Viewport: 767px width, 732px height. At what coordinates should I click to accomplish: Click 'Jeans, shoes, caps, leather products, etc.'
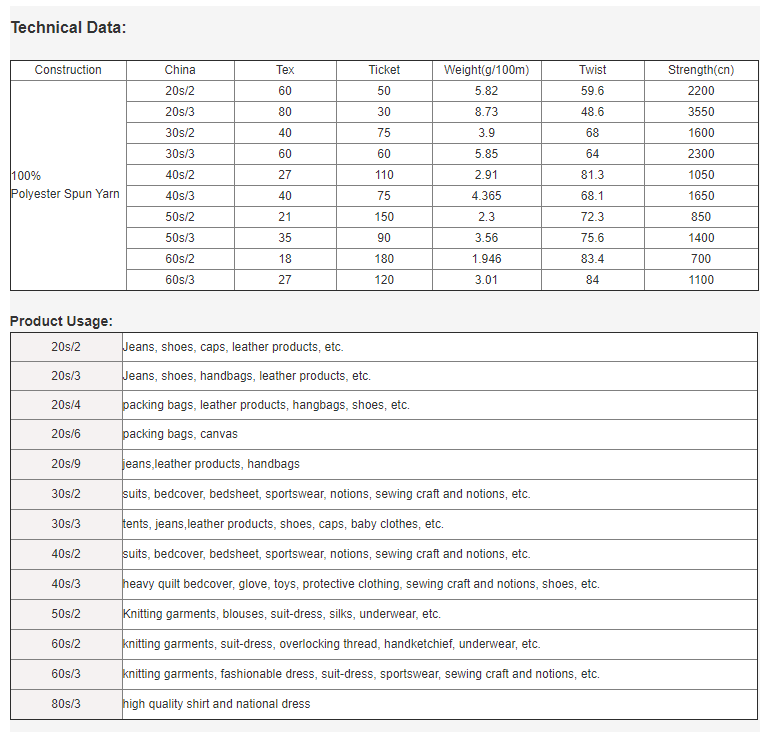coord(233,347)
